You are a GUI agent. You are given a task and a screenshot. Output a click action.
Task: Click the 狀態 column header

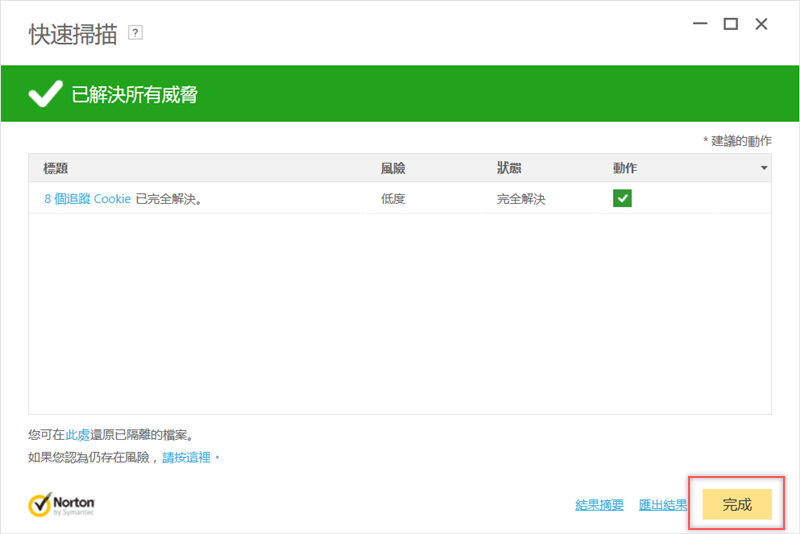pyautogui.click(x=509, y=168)
